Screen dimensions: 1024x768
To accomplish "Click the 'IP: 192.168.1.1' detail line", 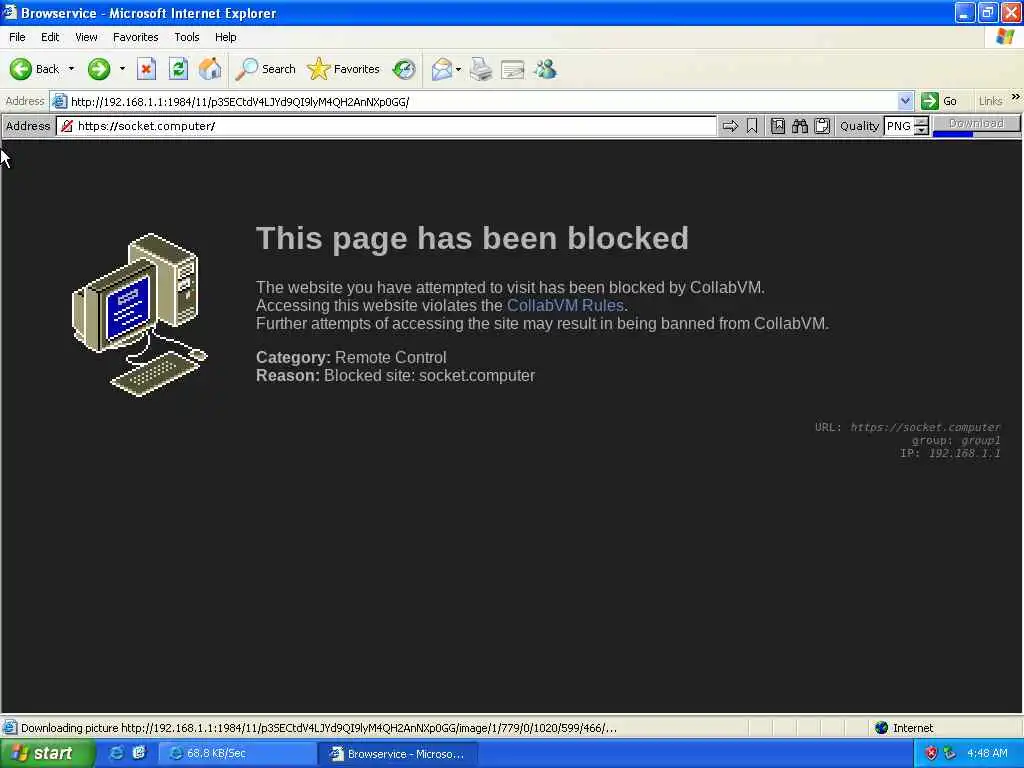I will [950, 453].
